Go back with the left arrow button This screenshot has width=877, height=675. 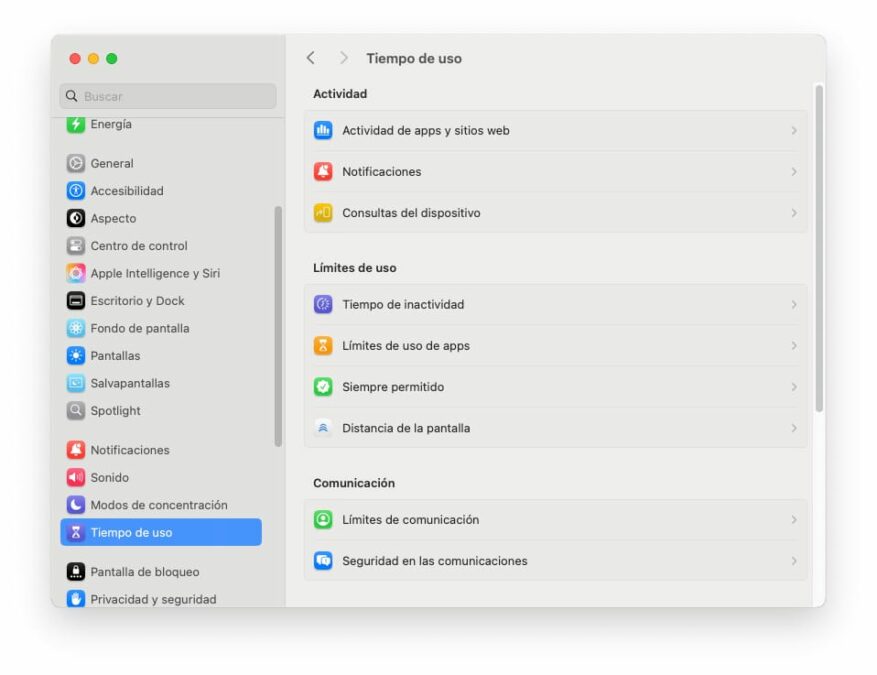point(311,58)
